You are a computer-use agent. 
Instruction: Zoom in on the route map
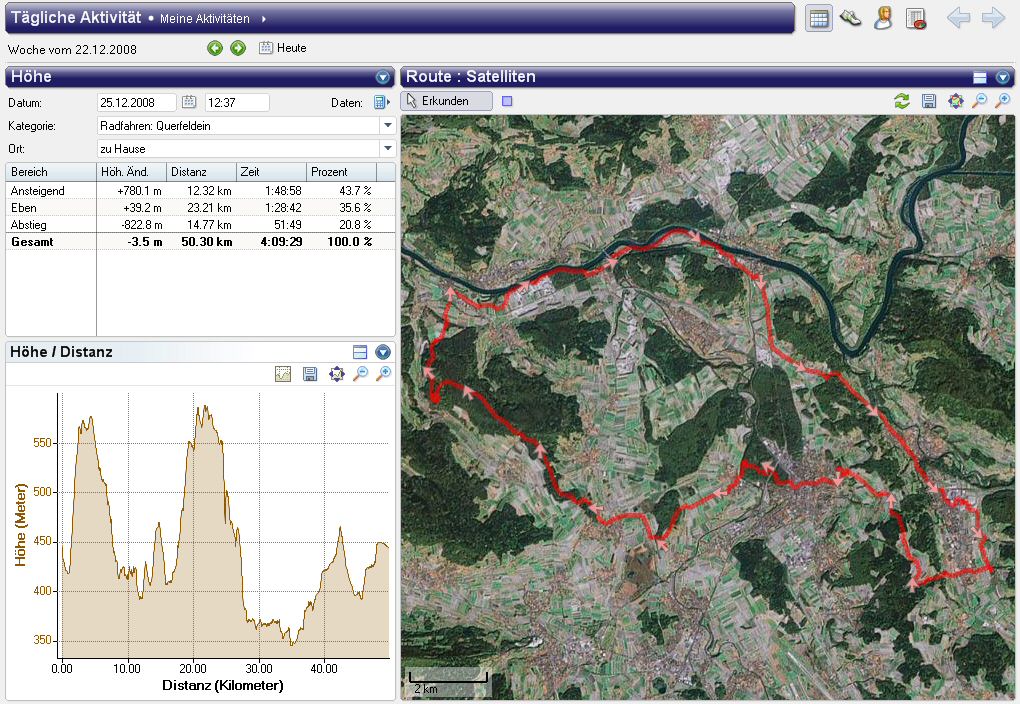tap(1003, 101)
